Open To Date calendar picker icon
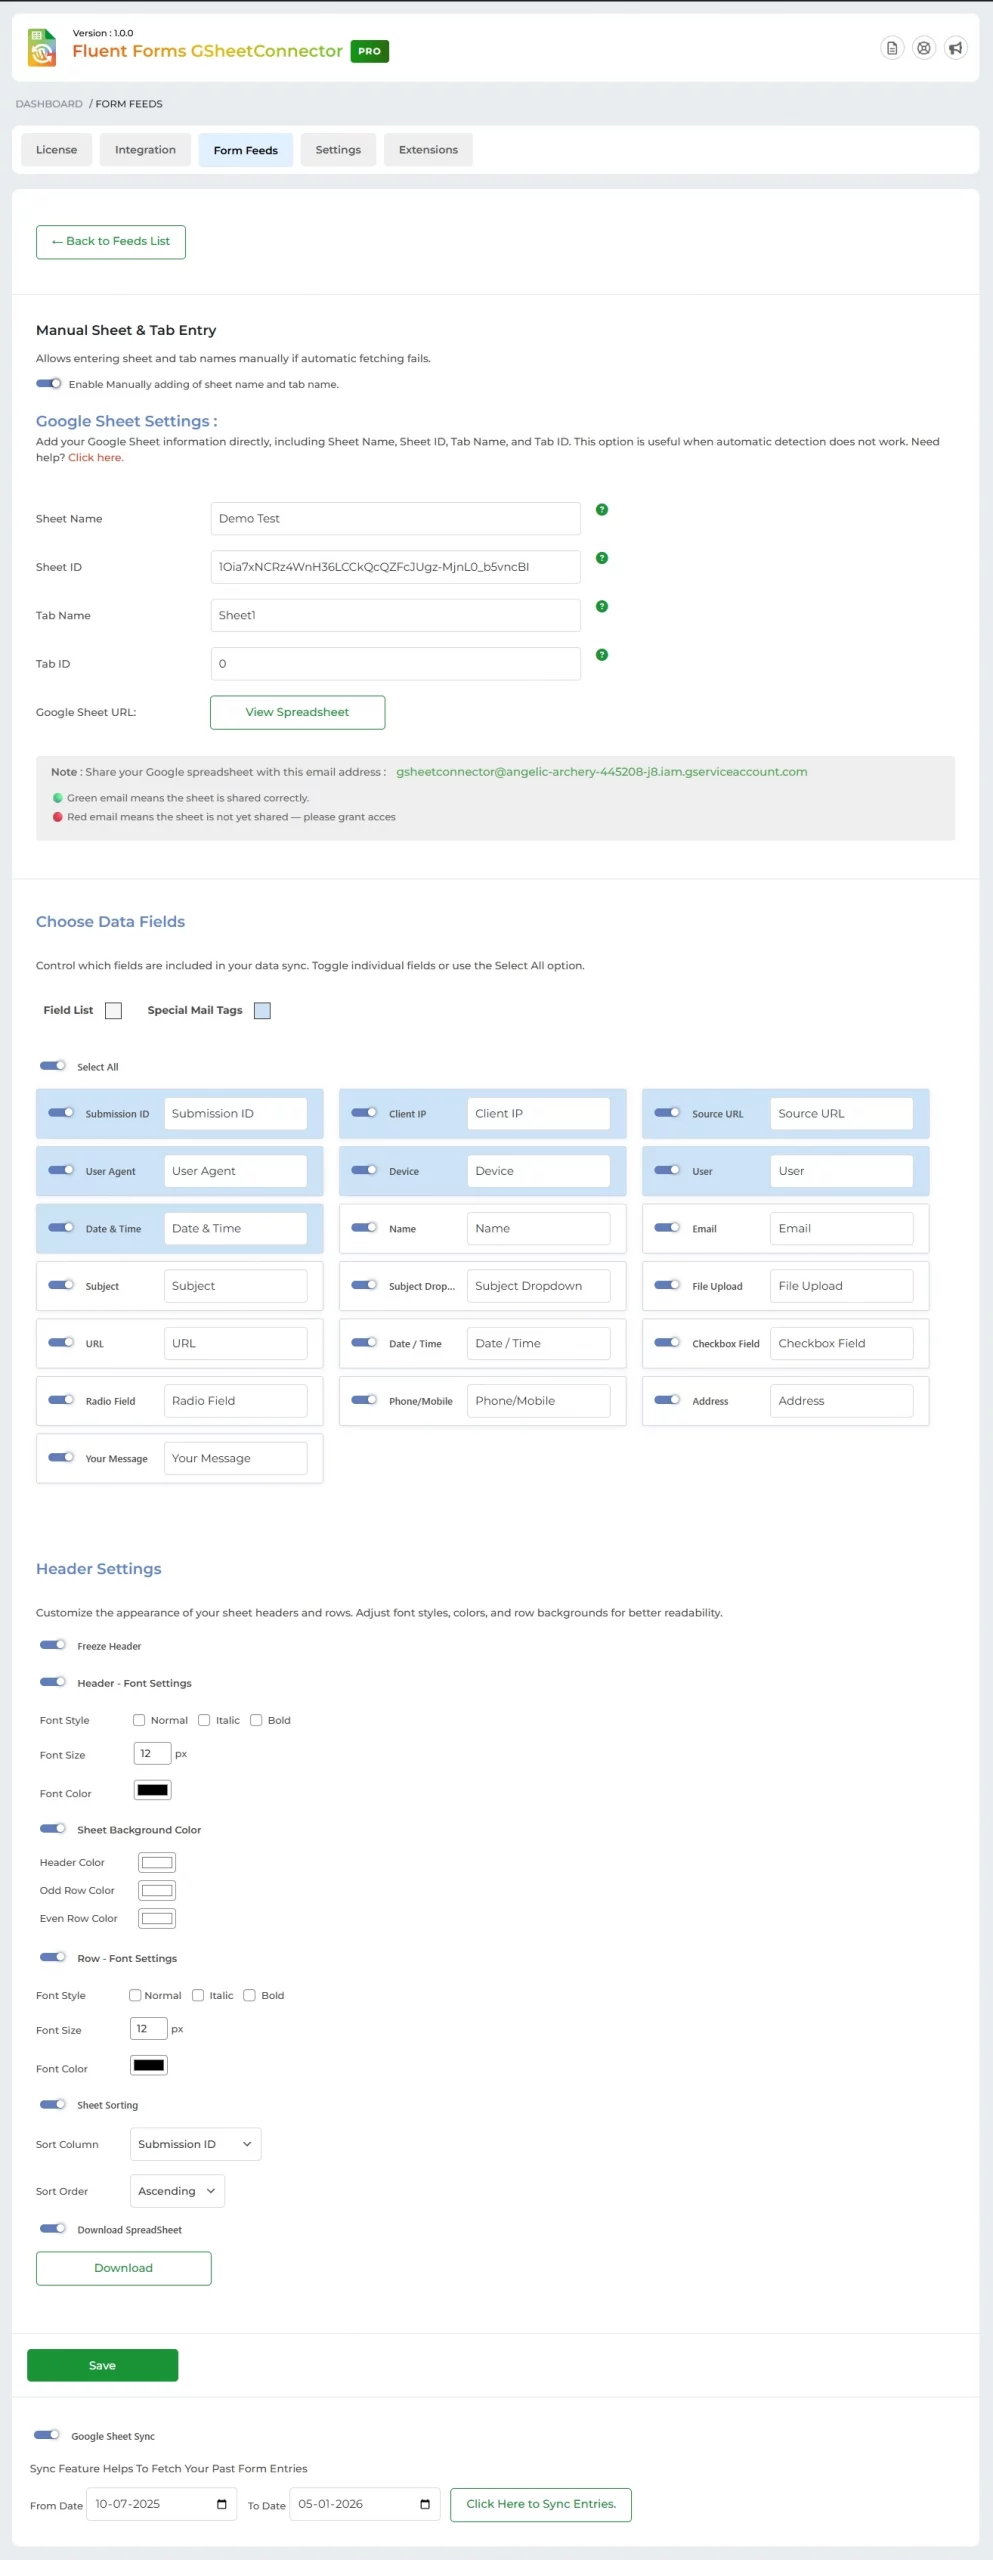The width and height of the screenshot is (993, 2560). click(425, 2504)
